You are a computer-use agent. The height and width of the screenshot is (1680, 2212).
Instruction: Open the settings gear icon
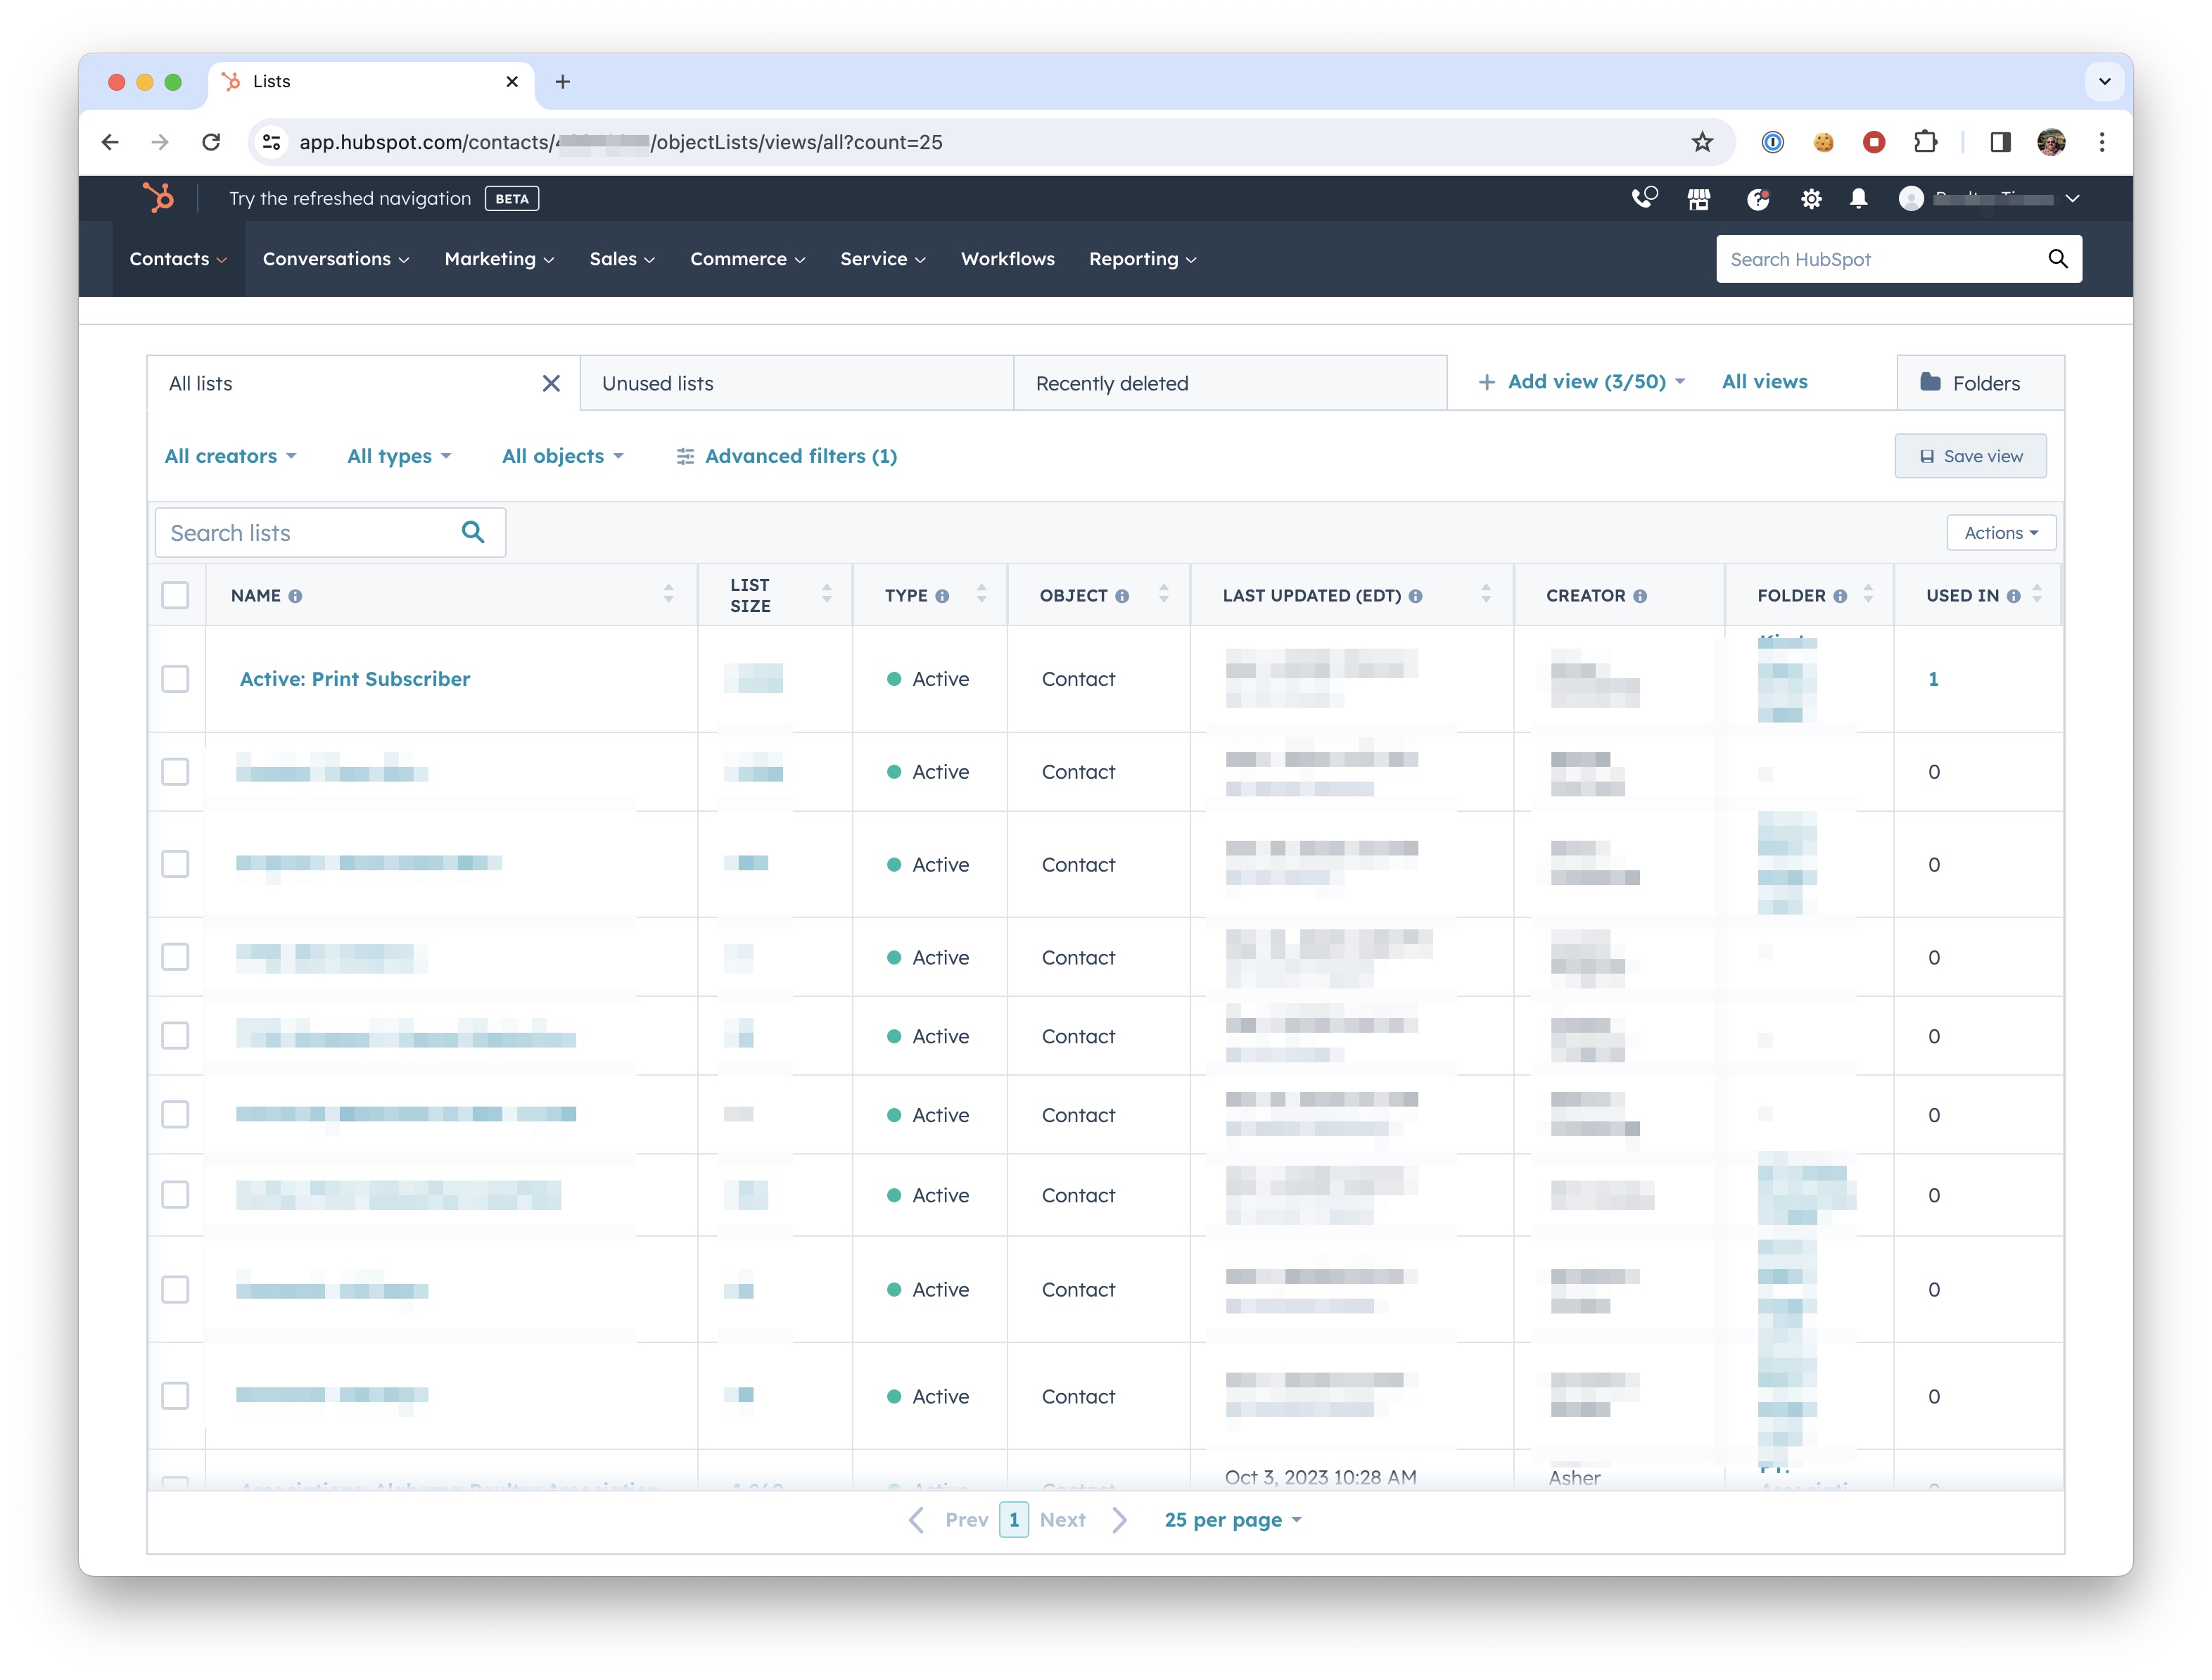[x=1811, y=199]
